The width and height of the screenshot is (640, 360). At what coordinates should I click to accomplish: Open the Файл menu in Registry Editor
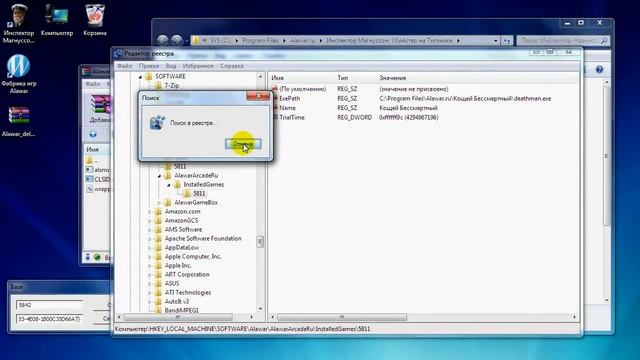(124, 66)
